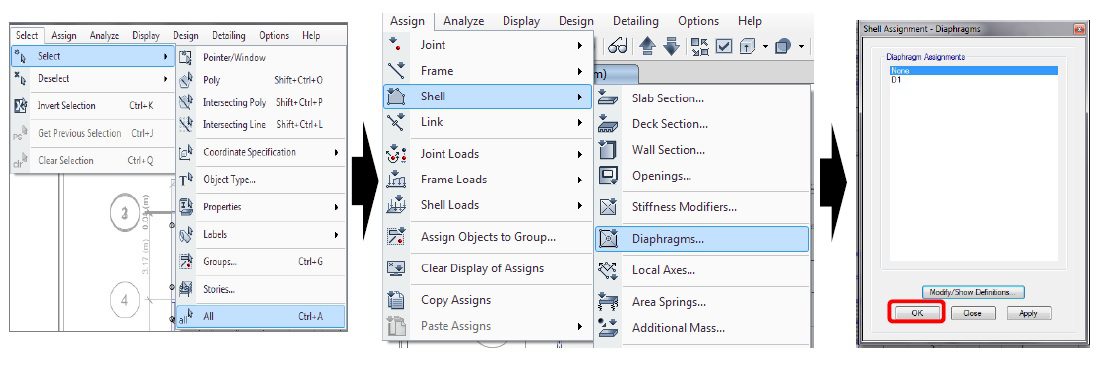
Task: Click the Groups icon in Select submenu
Action: [186, 262]
